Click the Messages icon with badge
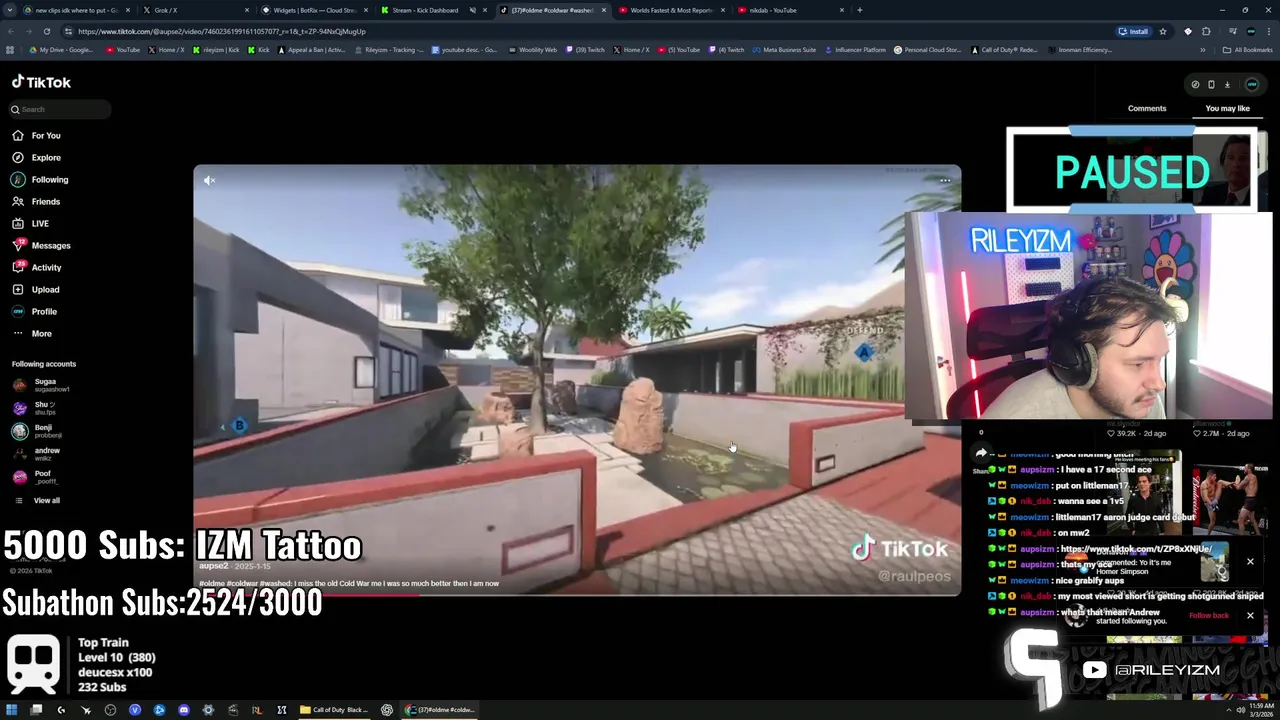1280x720 pixels. 18,245
